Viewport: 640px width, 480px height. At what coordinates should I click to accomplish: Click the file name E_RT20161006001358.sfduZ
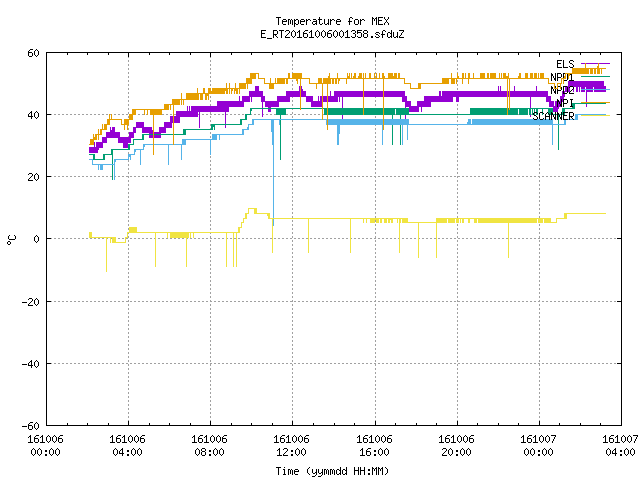[332, 34]
